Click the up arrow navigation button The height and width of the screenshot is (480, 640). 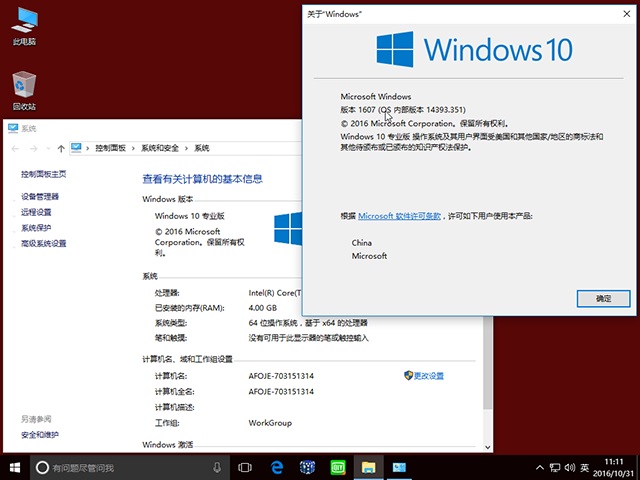pos(61,148)
